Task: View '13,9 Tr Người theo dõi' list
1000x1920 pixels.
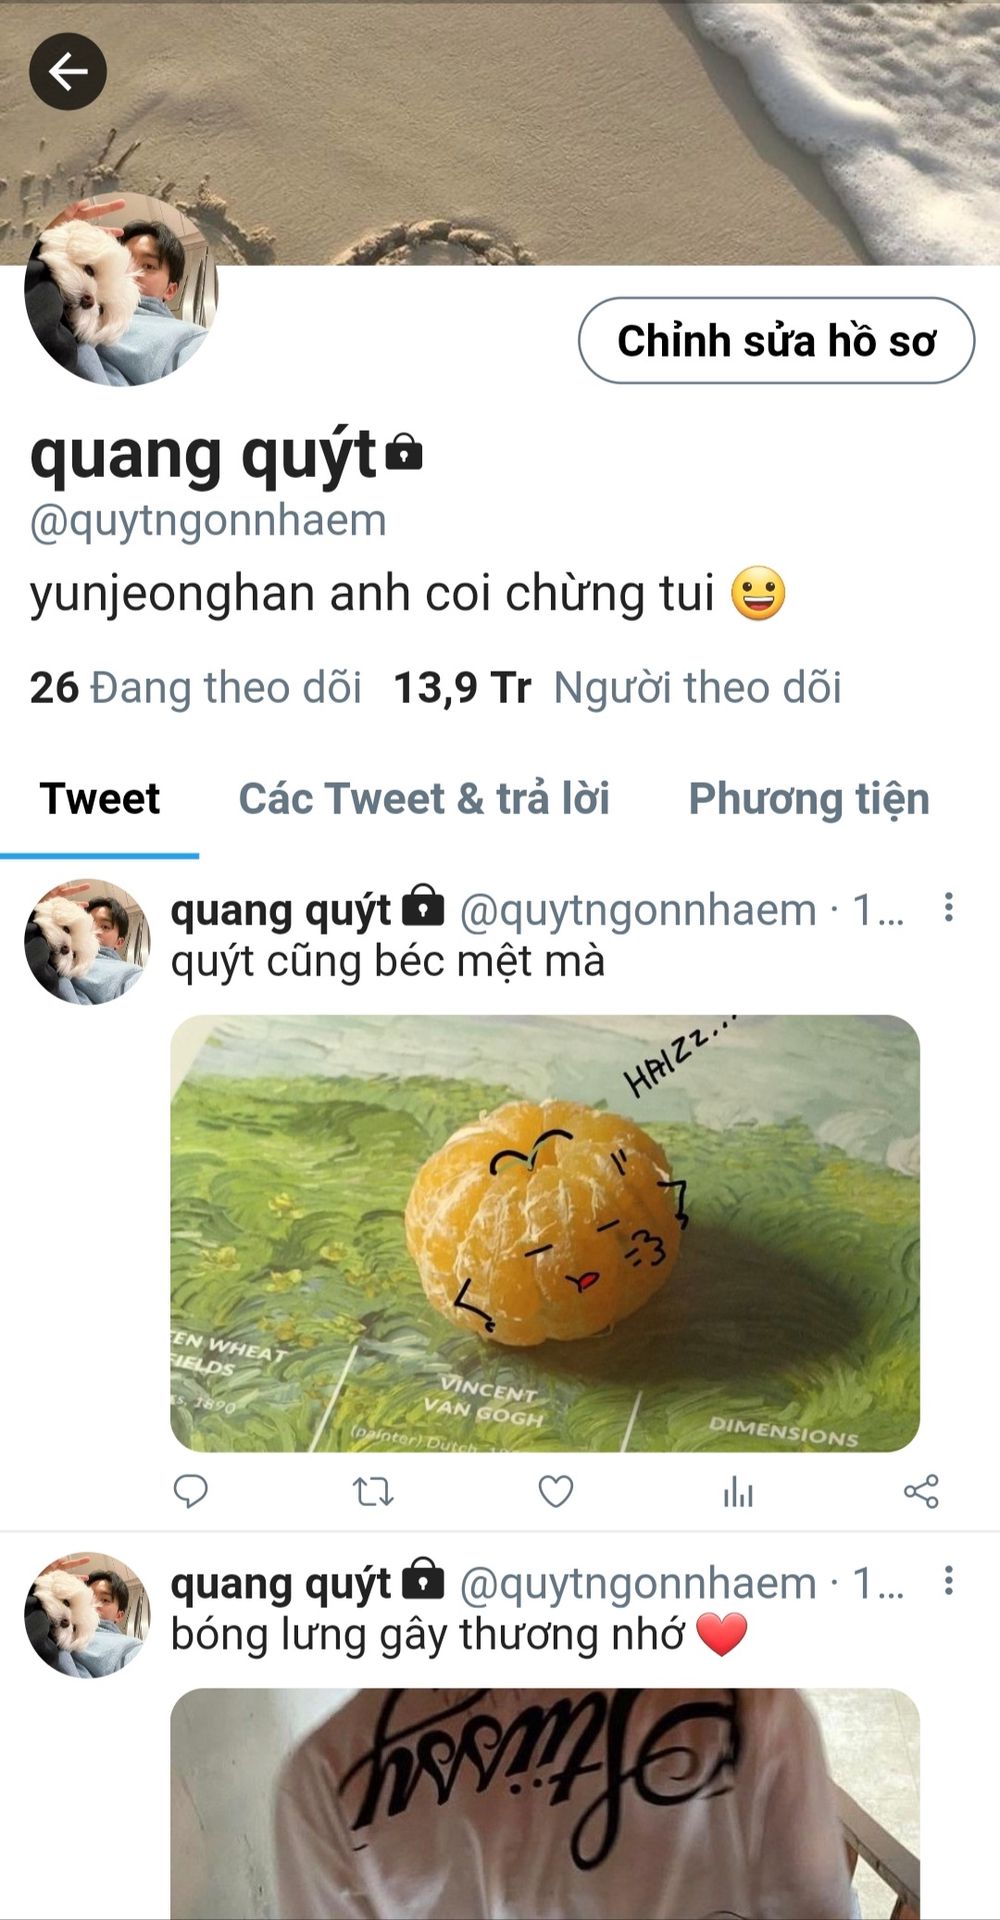Action: tap(617, 688)
